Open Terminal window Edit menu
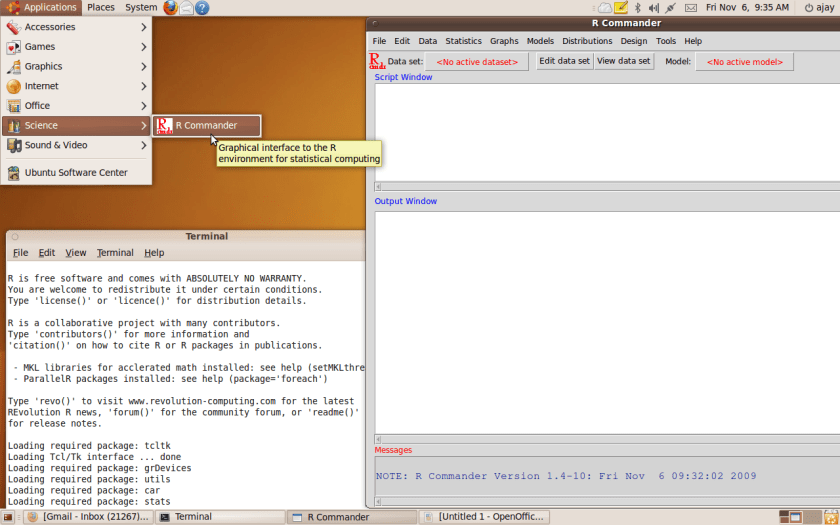Screen dimensions: 840x525 click(47, 253)
